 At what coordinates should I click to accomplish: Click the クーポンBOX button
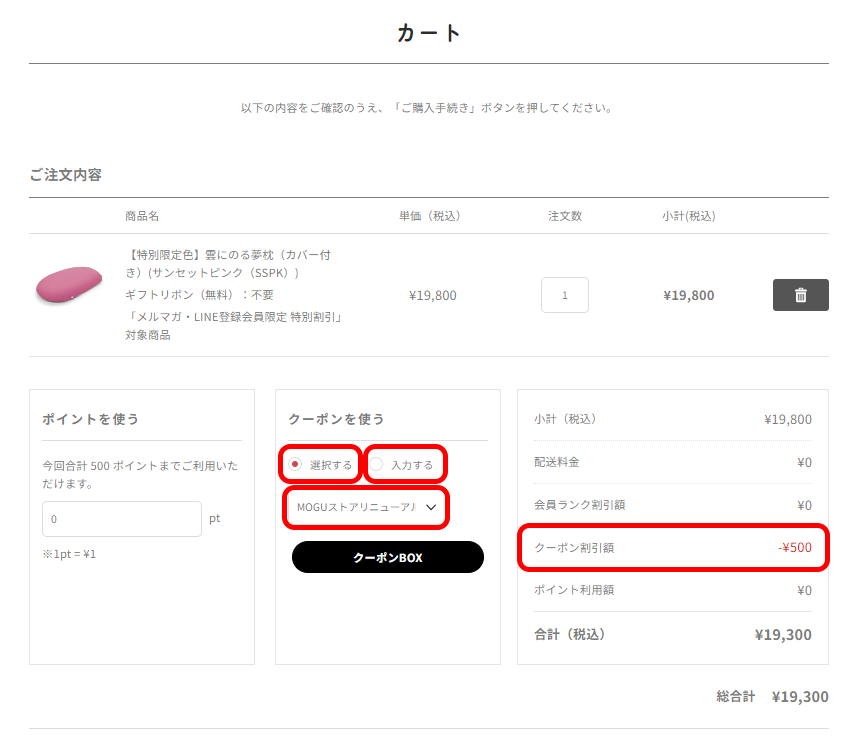pyautogui.click(x=388, y=557)
